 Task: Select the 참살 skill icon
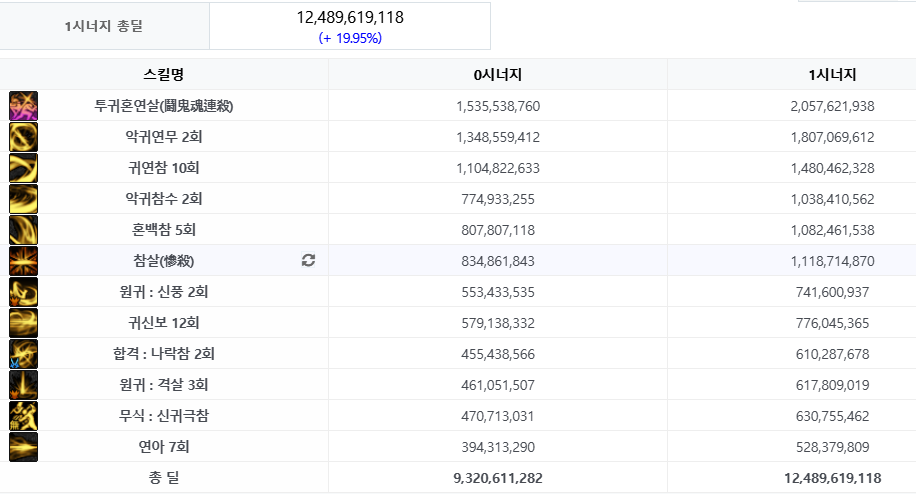23,260
